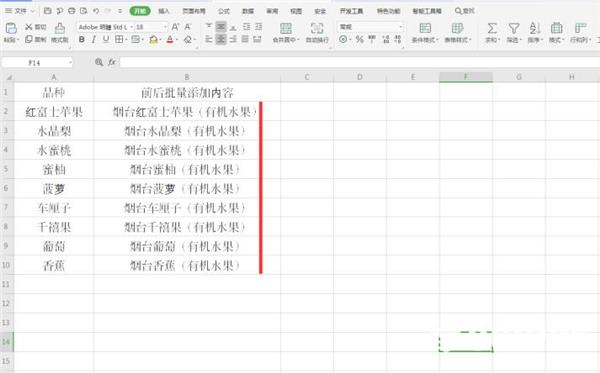Select the Format Painter brush icon
The width and height of the screenshot is (600, 373).
pos(59,28)
